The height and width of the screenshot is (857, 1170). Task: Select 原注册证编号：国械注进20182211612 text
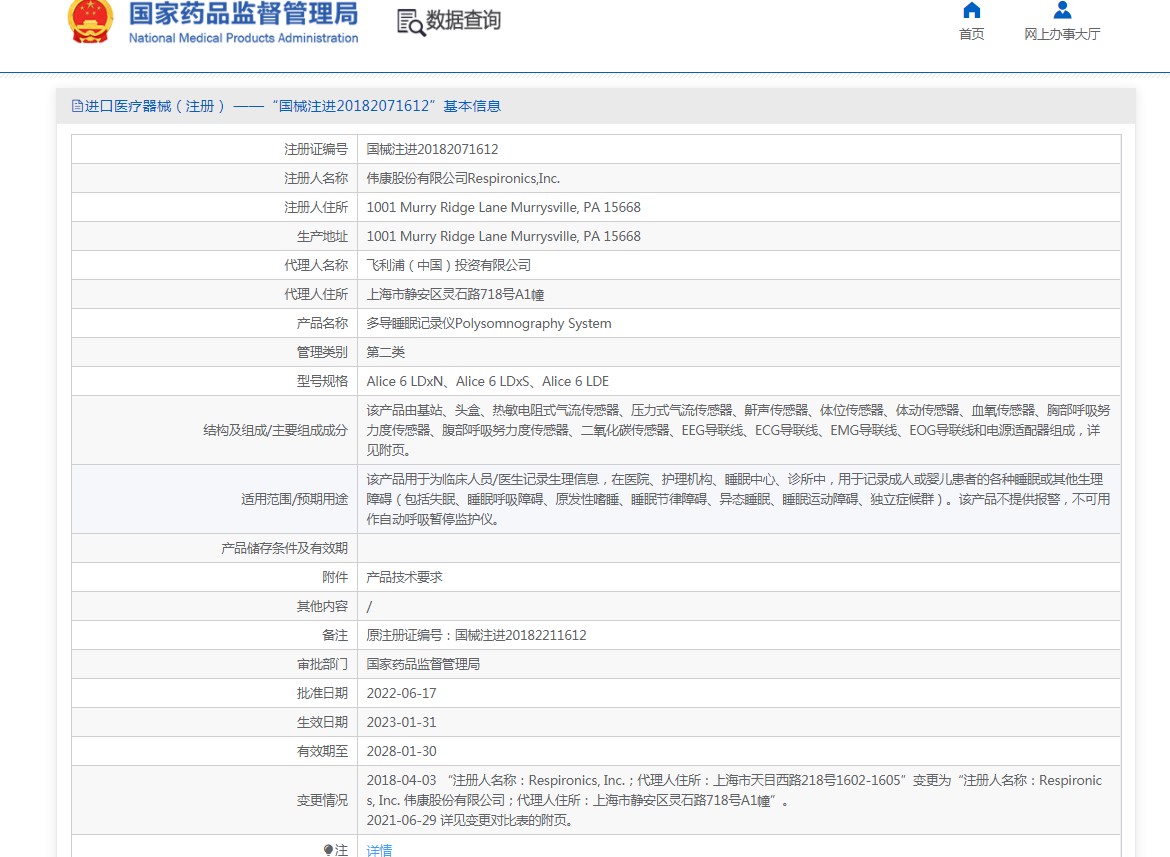point(476,635)
